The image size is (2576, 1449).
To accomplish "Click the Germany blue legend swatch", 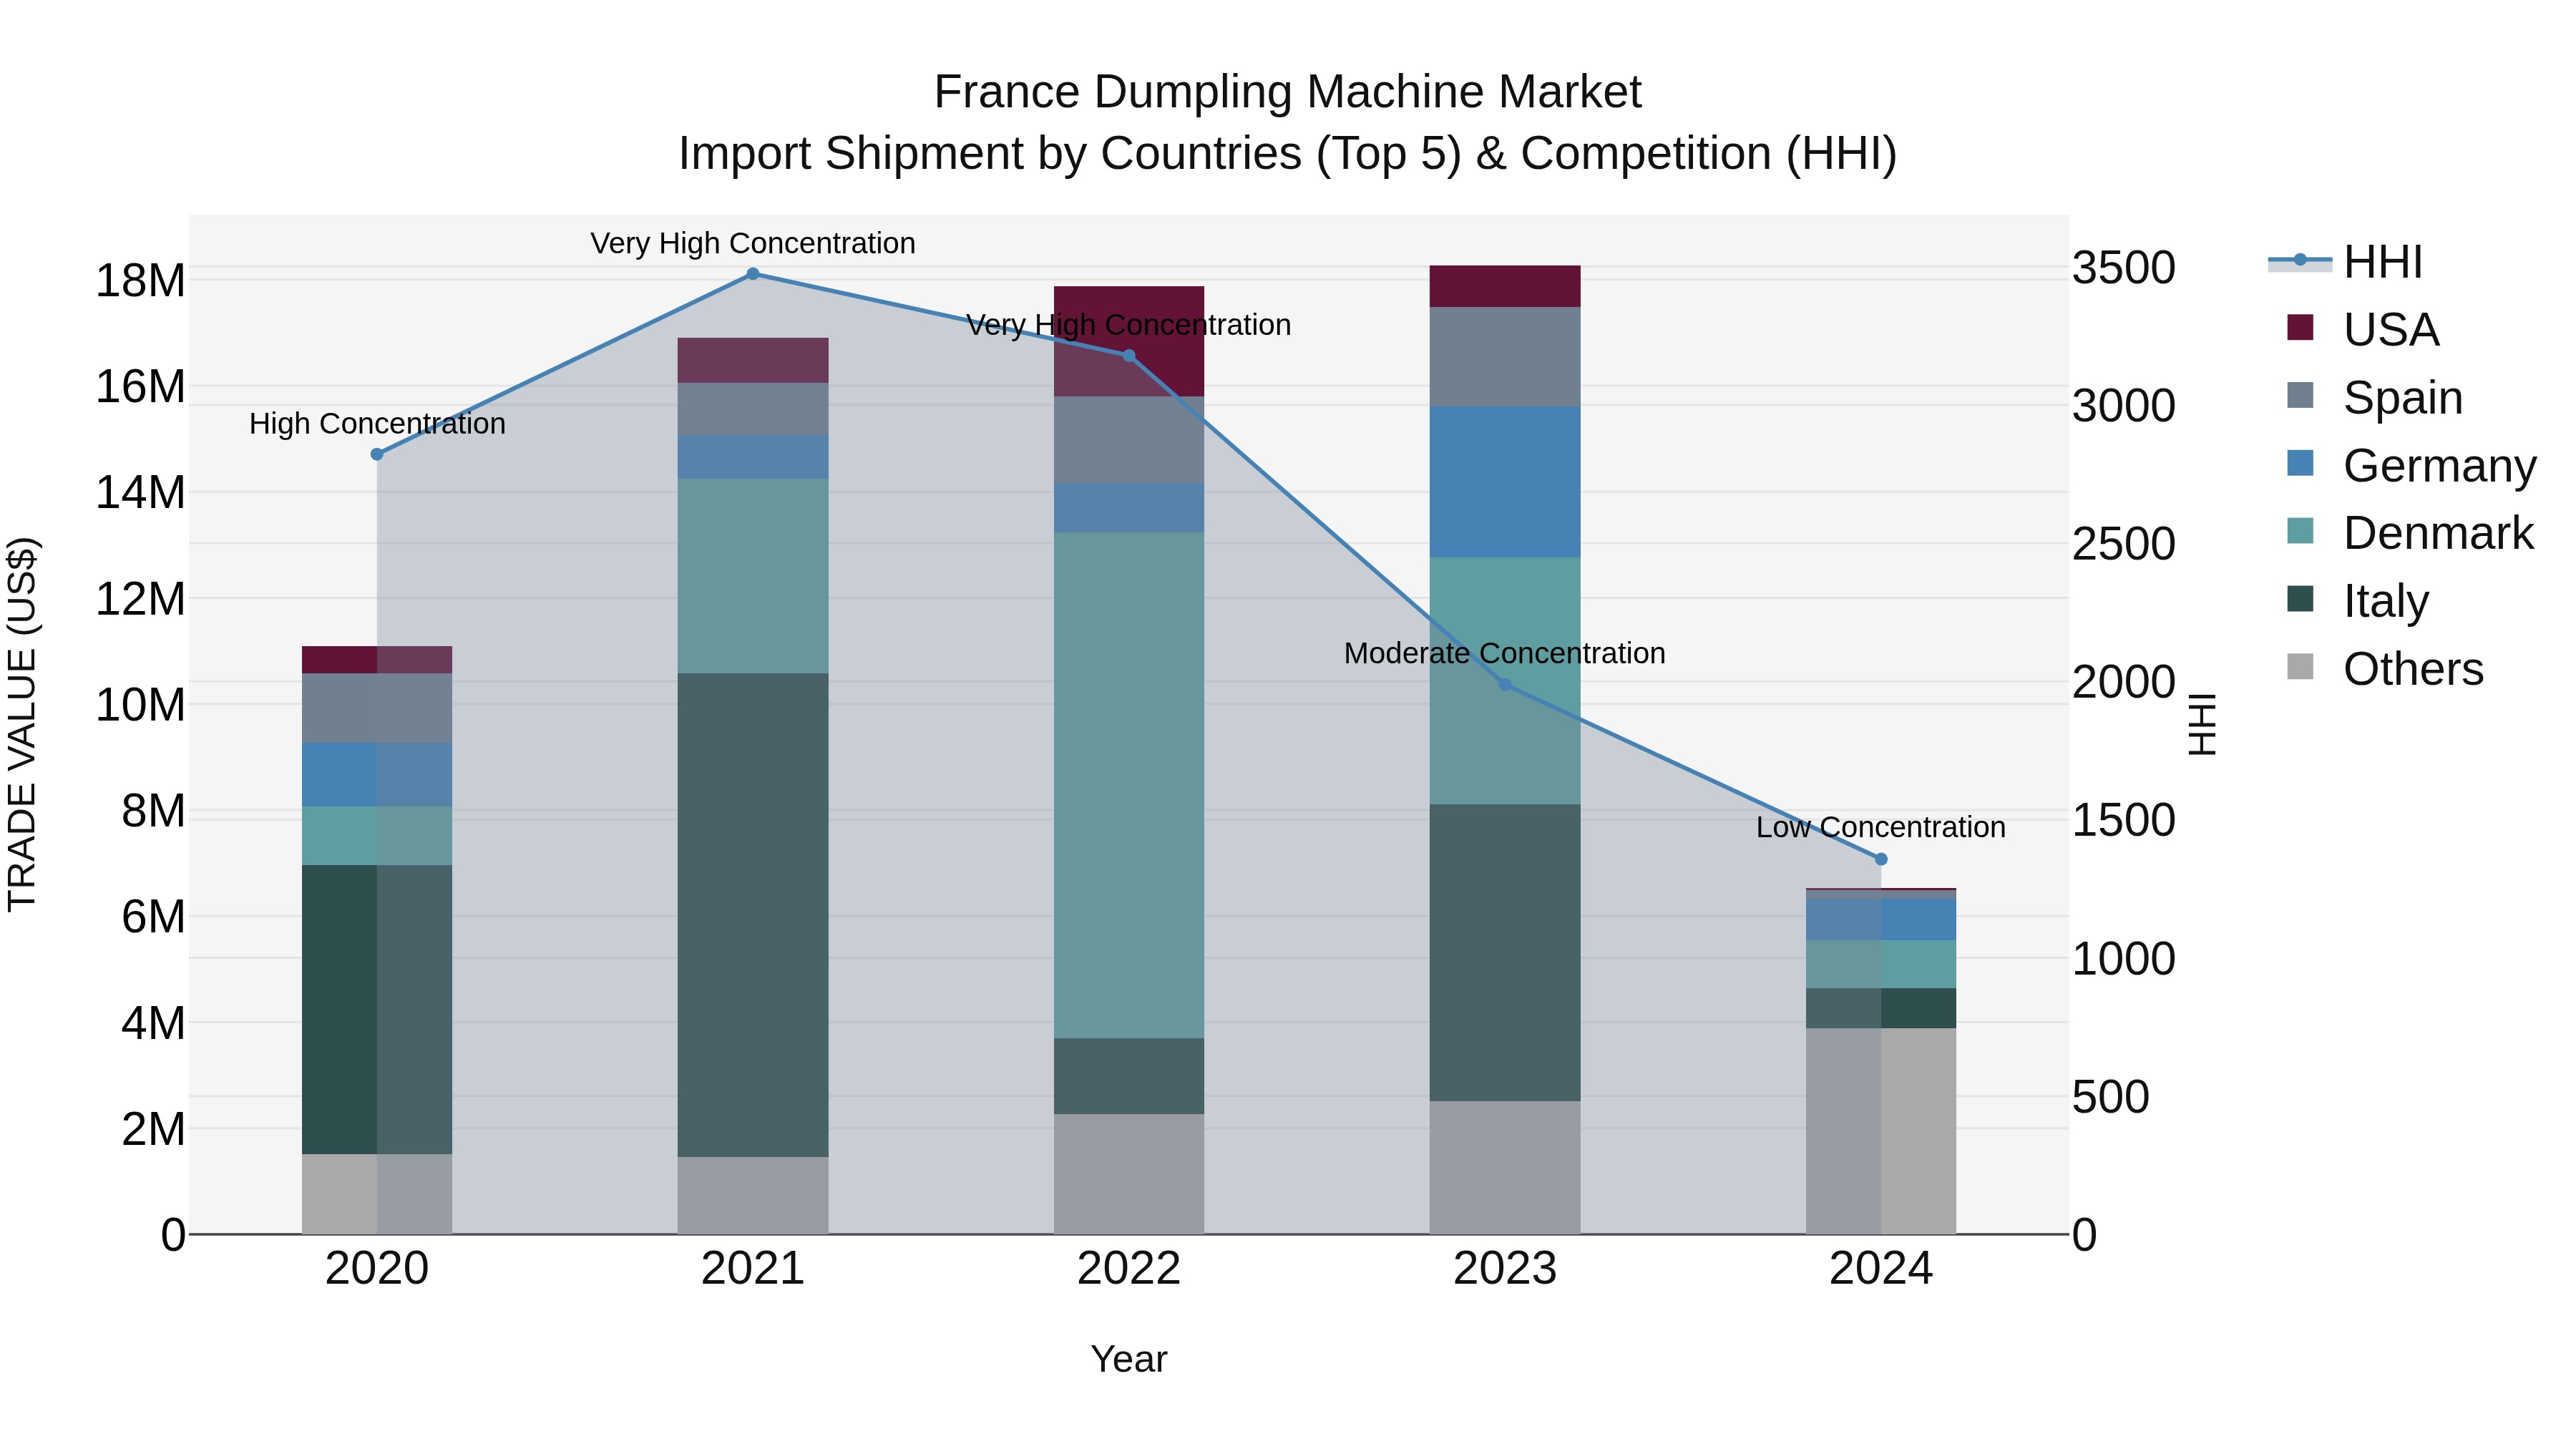I will (x=2300, y=463).
